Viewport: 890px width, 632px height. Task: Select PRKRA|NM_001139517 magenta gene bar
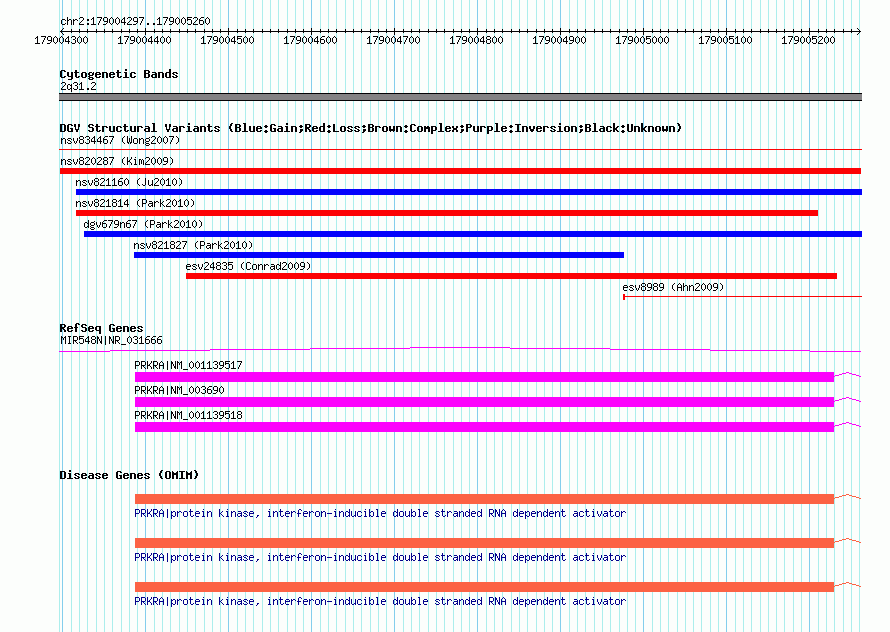point(484,376)
